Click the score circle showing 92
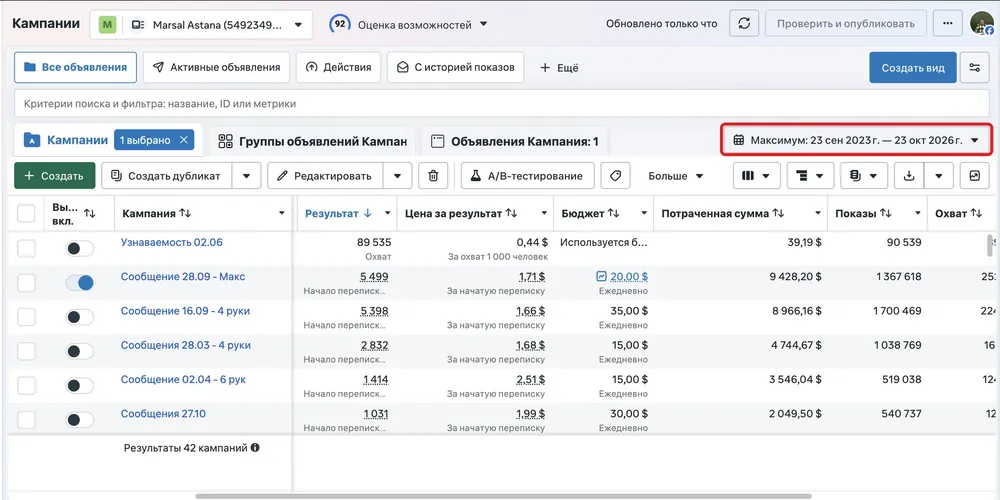1000x500 pixels. [340, 24]
